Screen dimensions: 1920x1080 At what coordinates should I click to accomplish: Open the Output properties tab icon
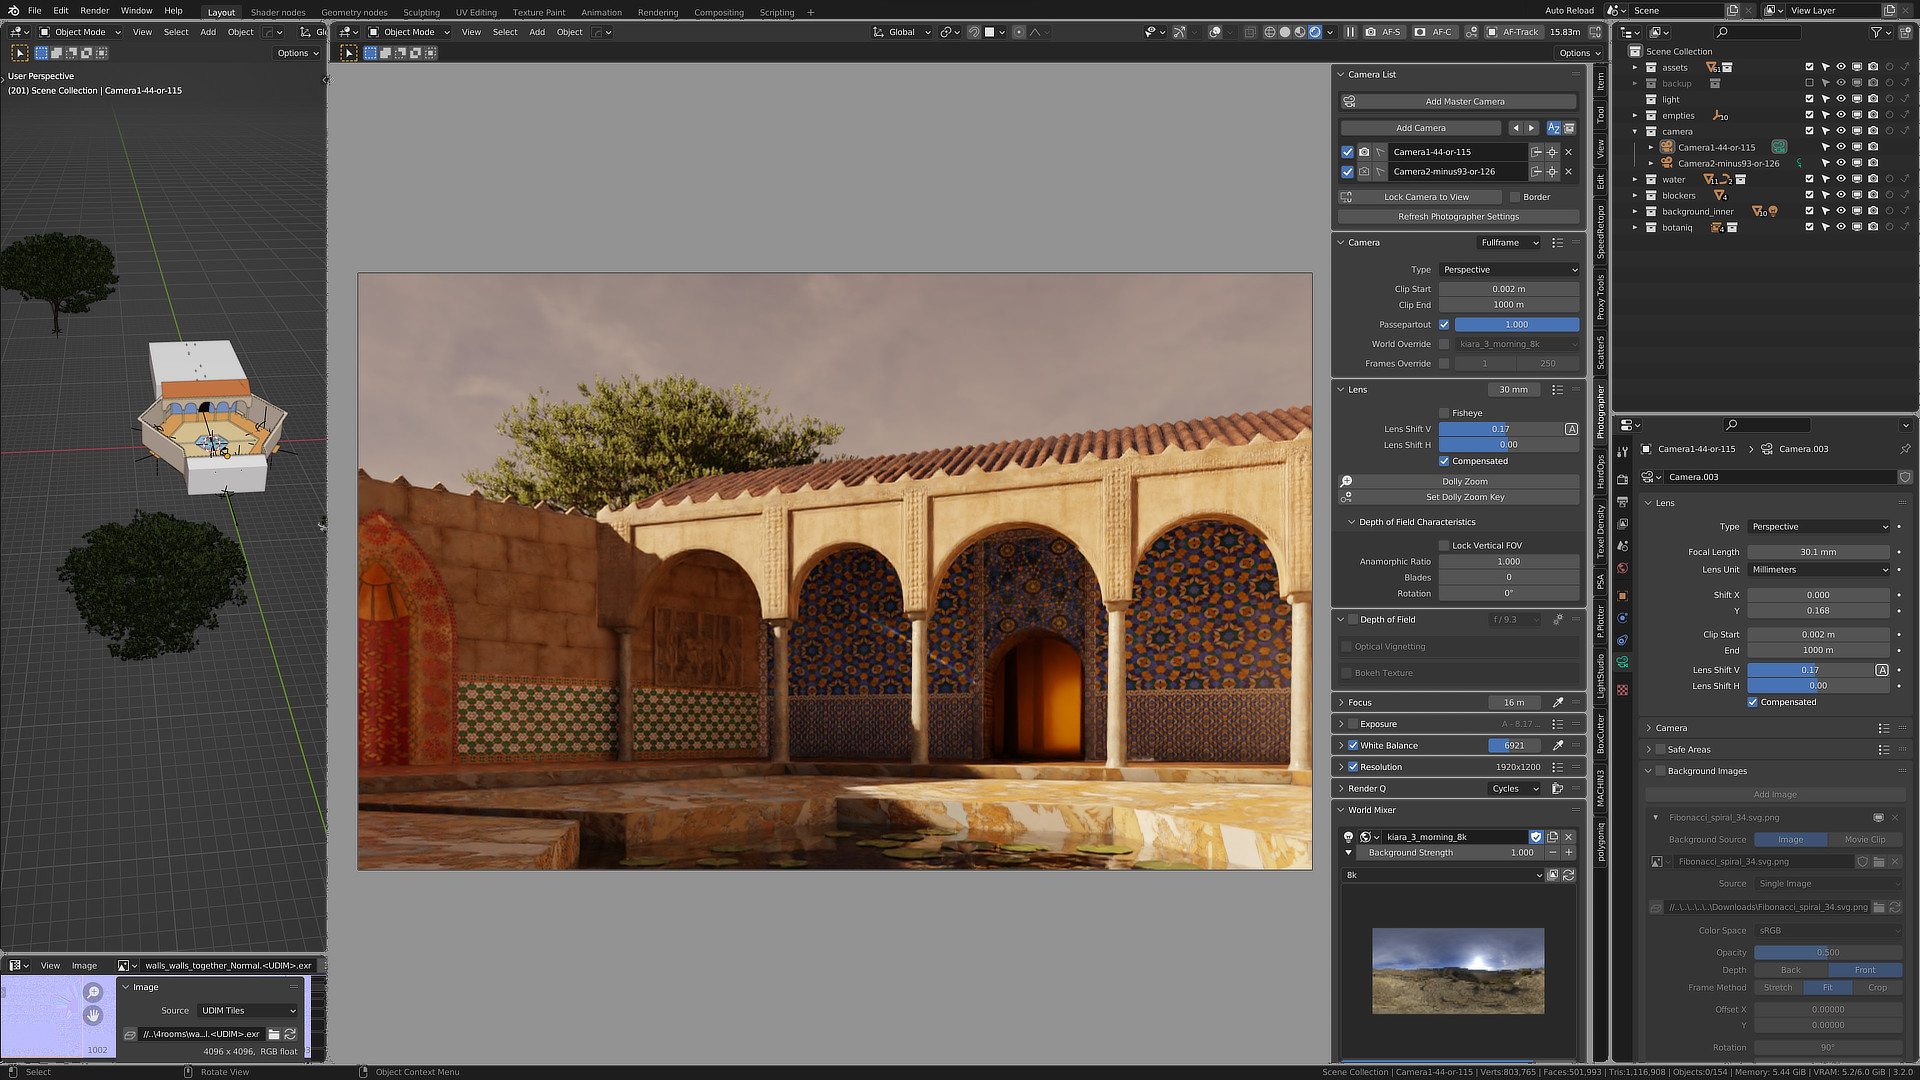pos(1622,502)
